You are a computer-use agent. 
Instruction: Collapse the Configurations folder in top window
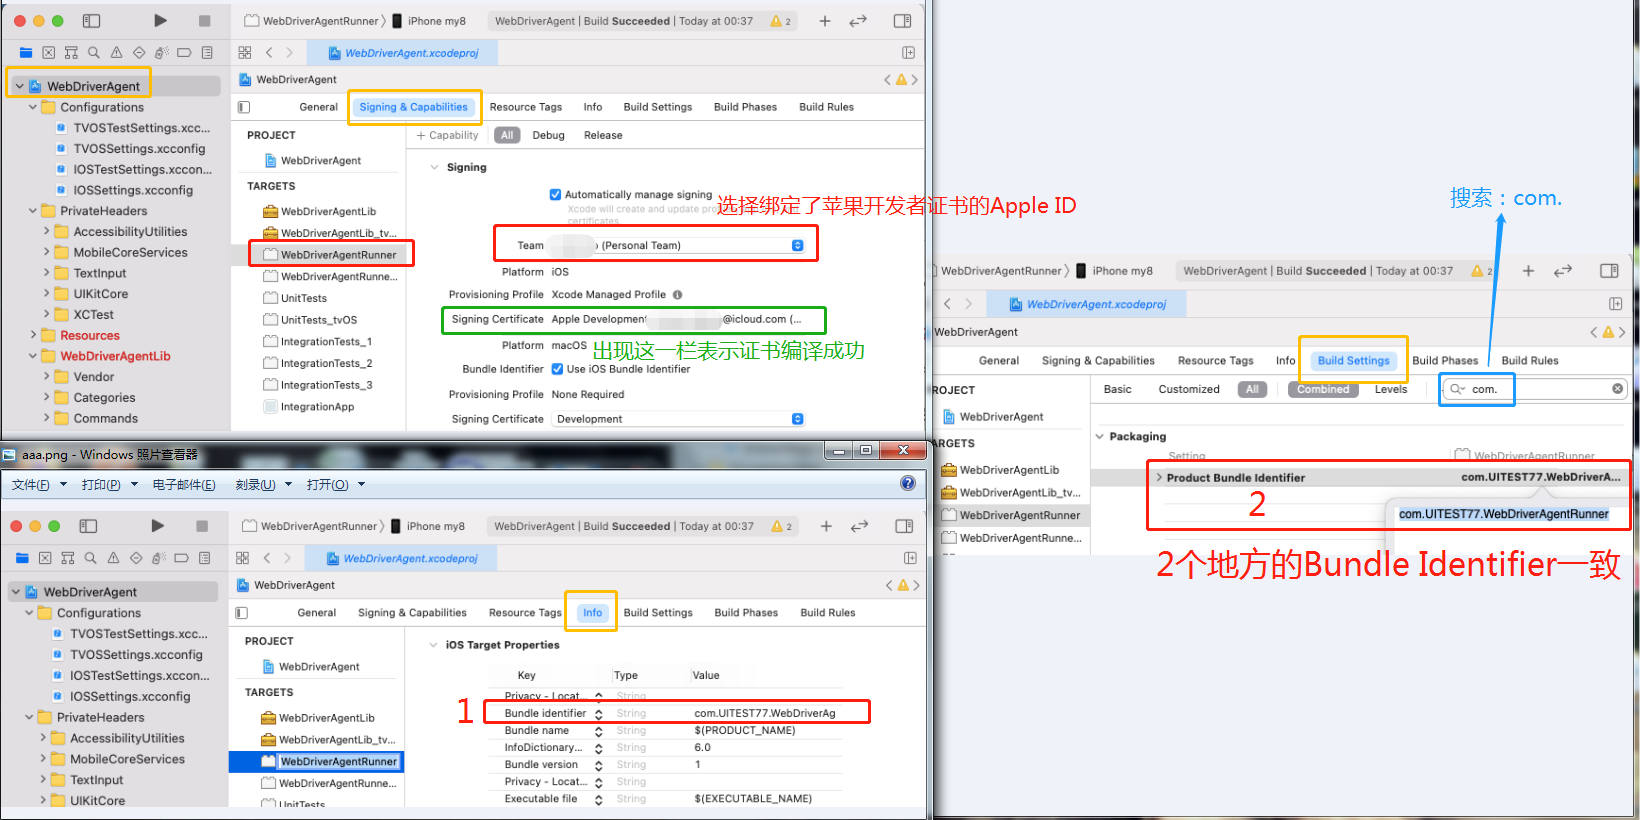[x=33, y=107]
